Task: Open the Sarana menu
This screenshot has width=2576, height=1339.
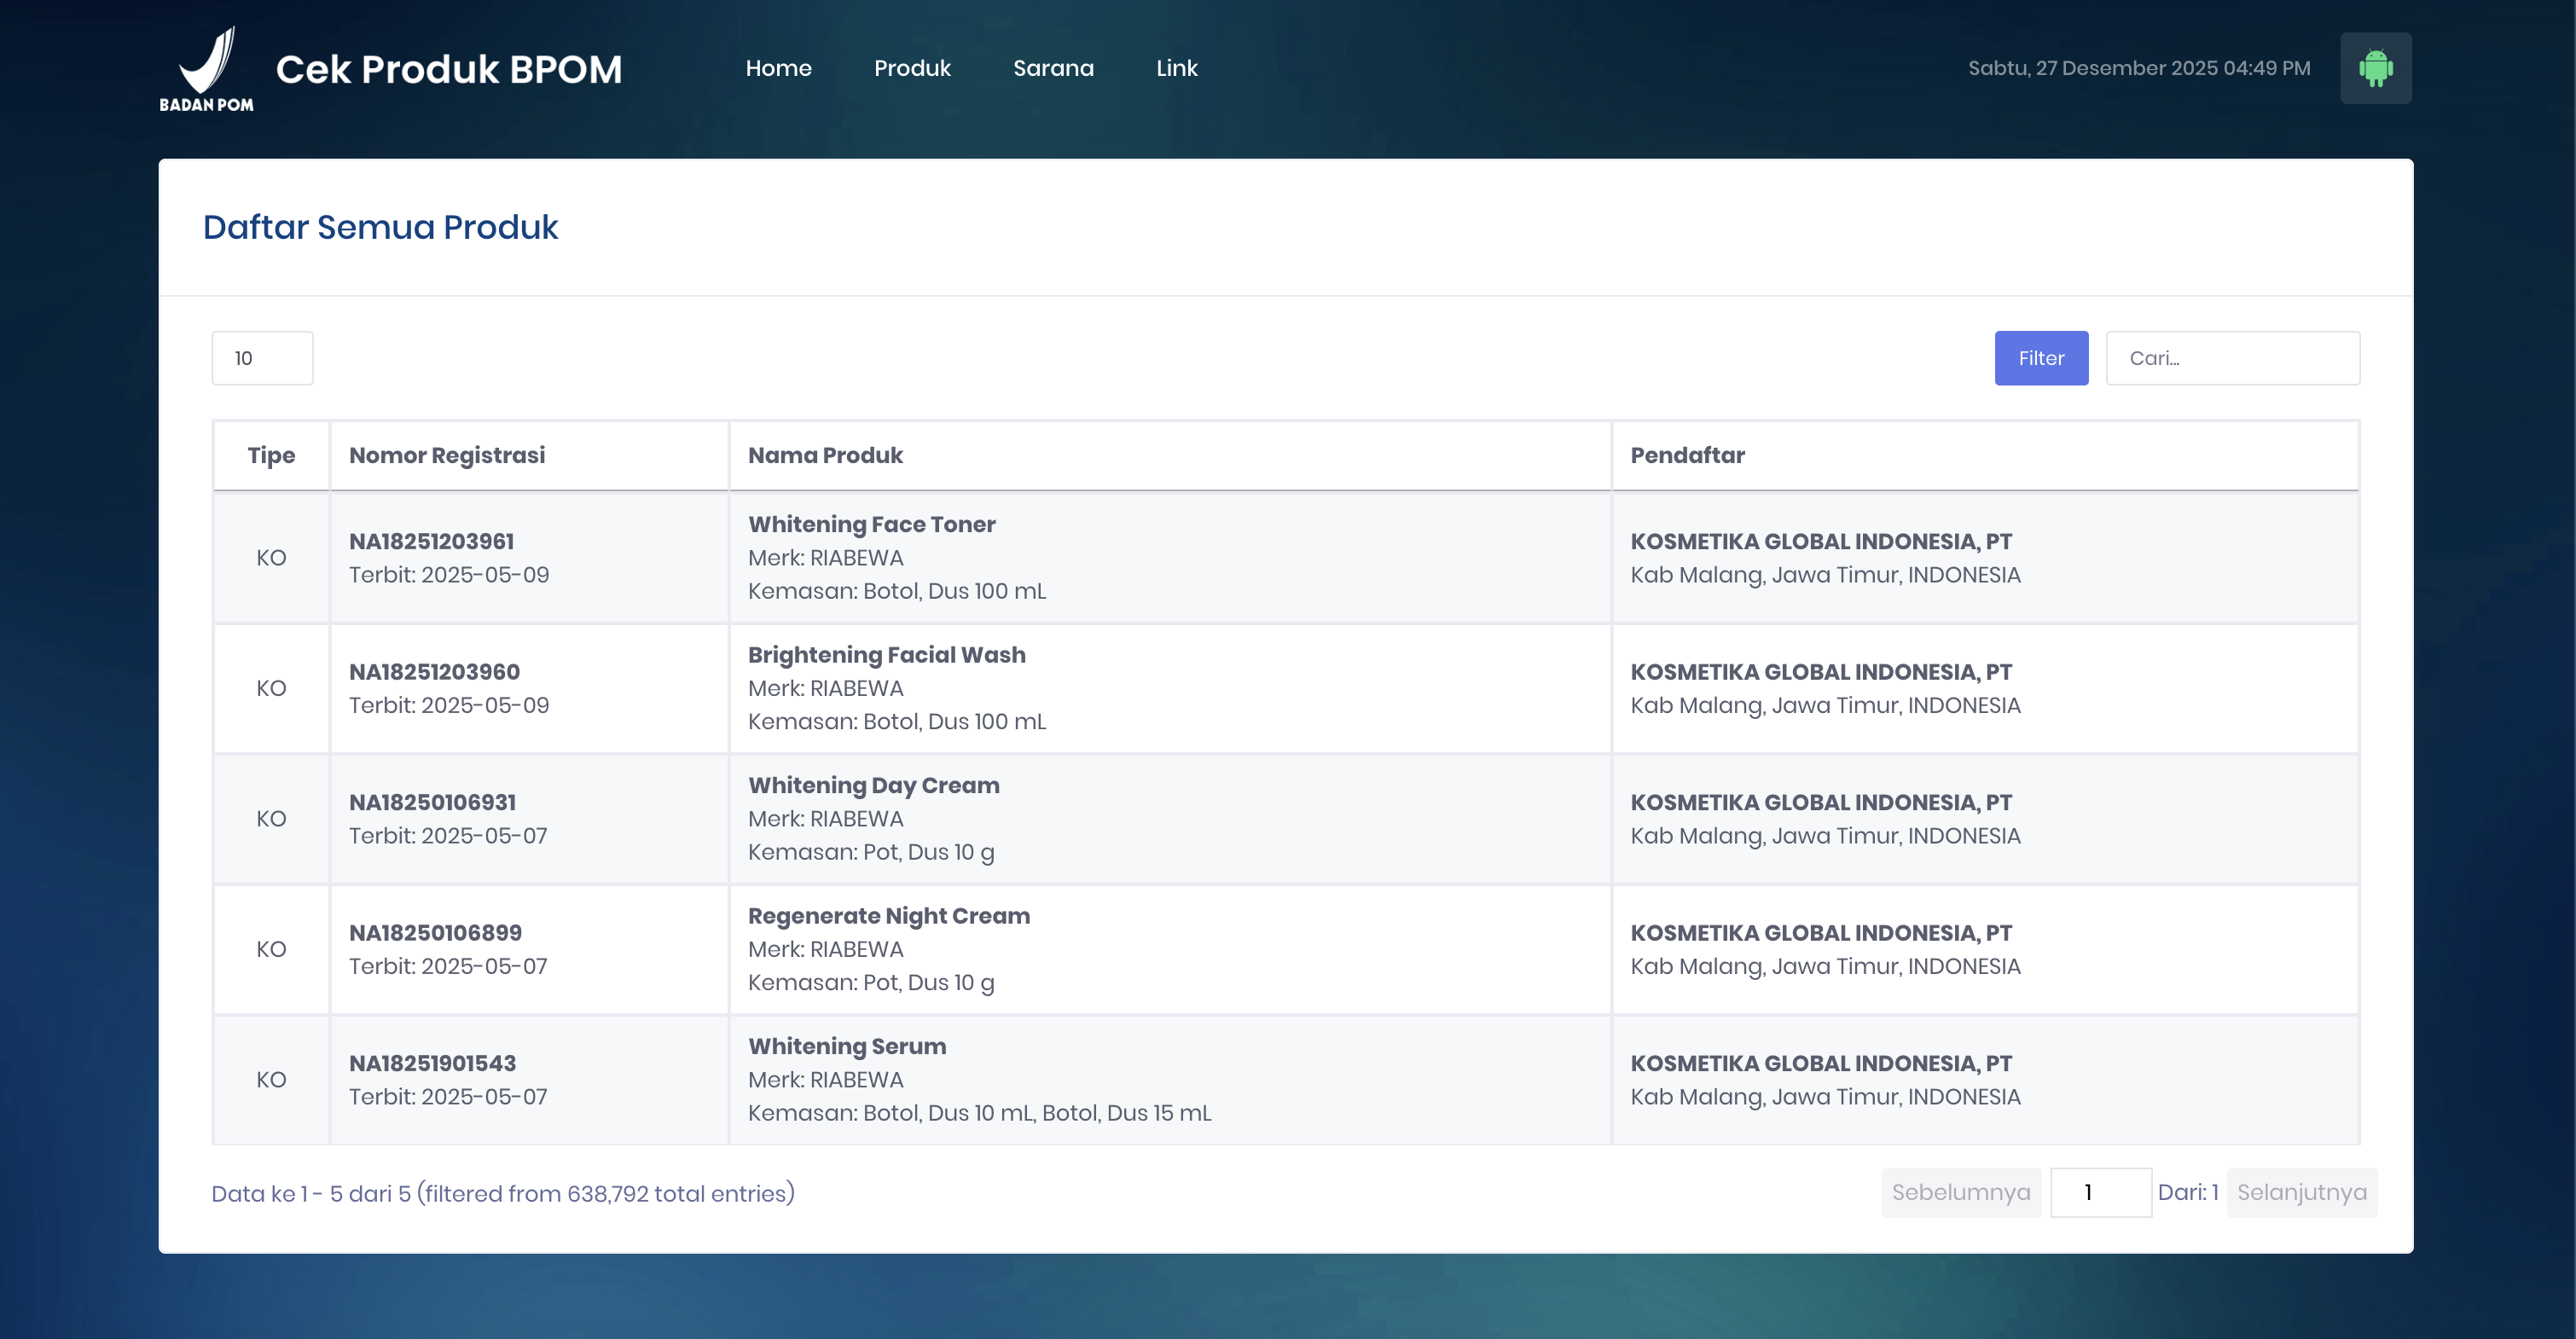Action: pyautogui.click(x=1053, y=68)
